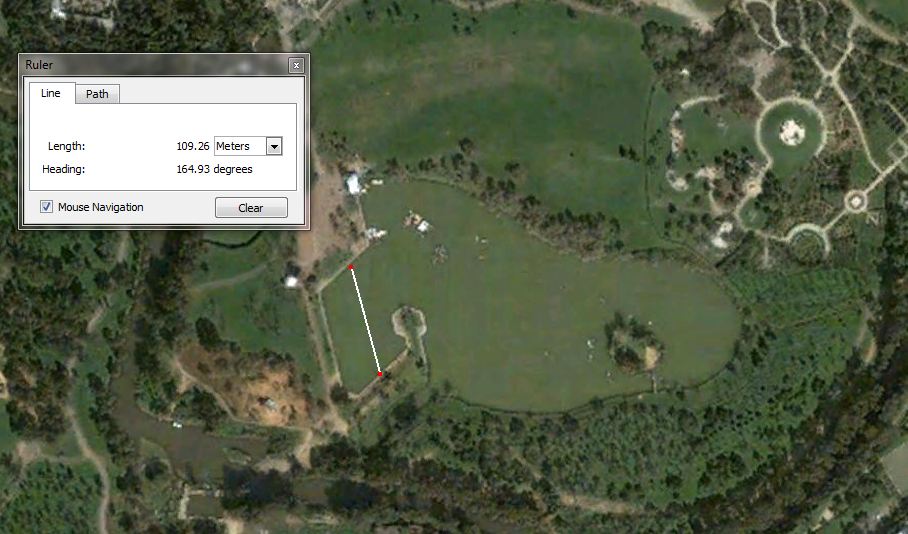908x534 pixels.
Task: Click the white roofed building northwest of field
Action: tap(353, 184)
